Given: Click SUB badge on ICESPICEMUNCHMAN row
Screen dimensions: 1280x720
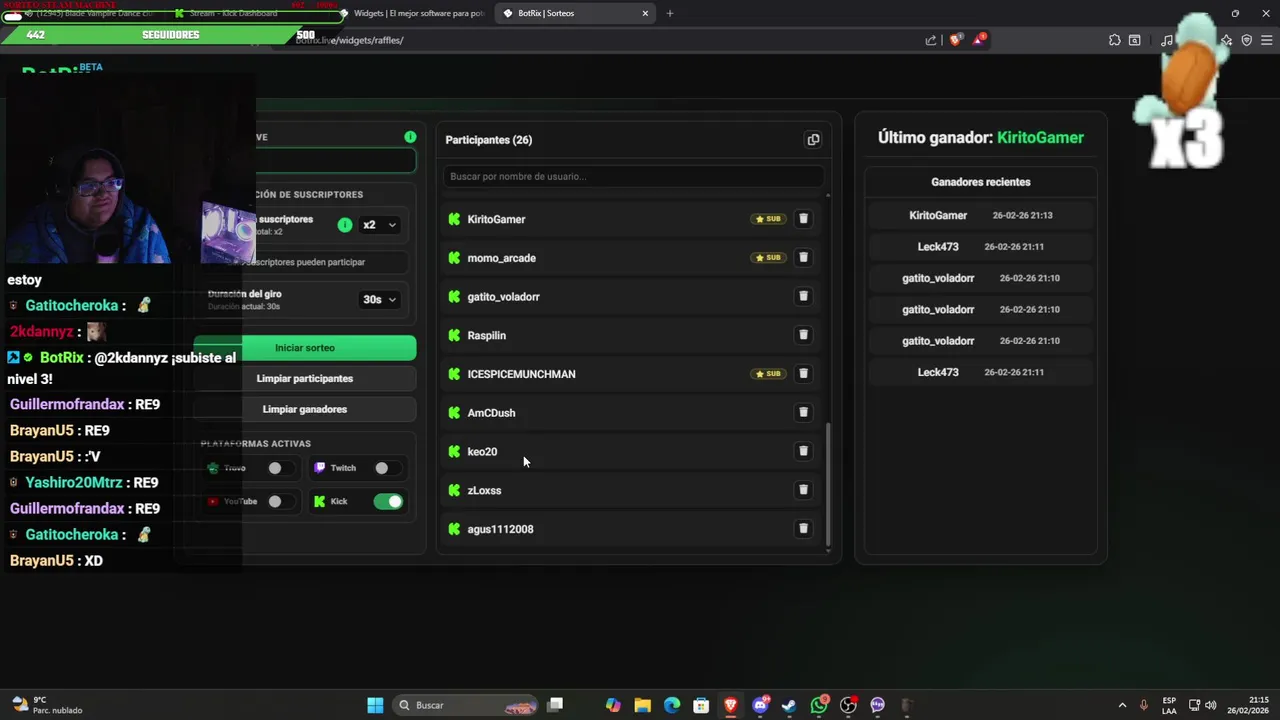Looking at the screenshot, I should (768, 374).
